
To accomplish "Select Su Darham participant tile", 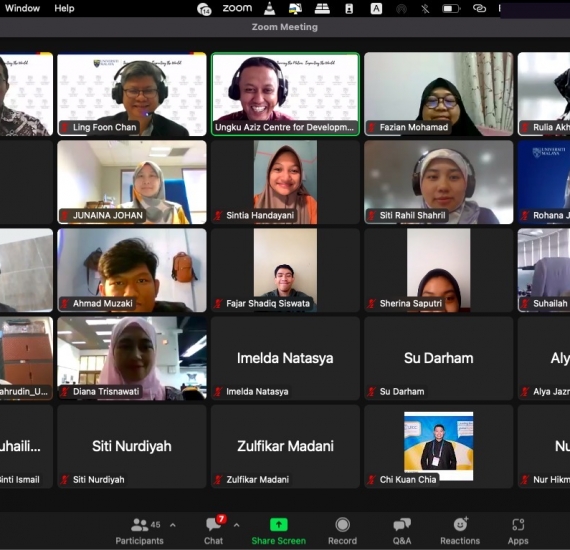I will (439, 358).
